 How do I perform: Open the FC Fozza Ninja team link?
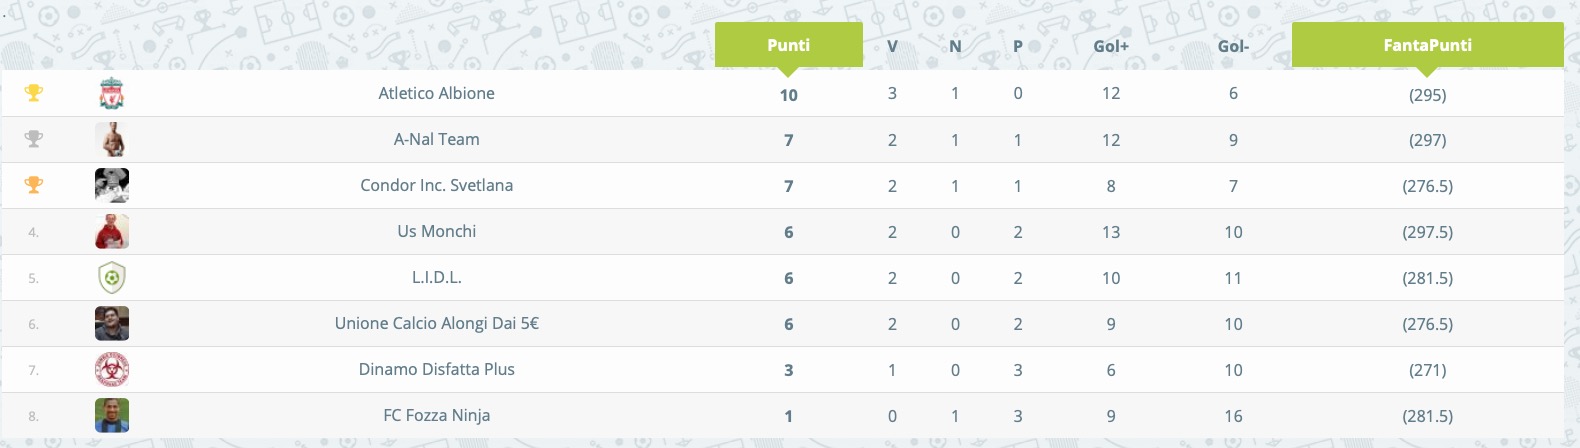(437, 415)
